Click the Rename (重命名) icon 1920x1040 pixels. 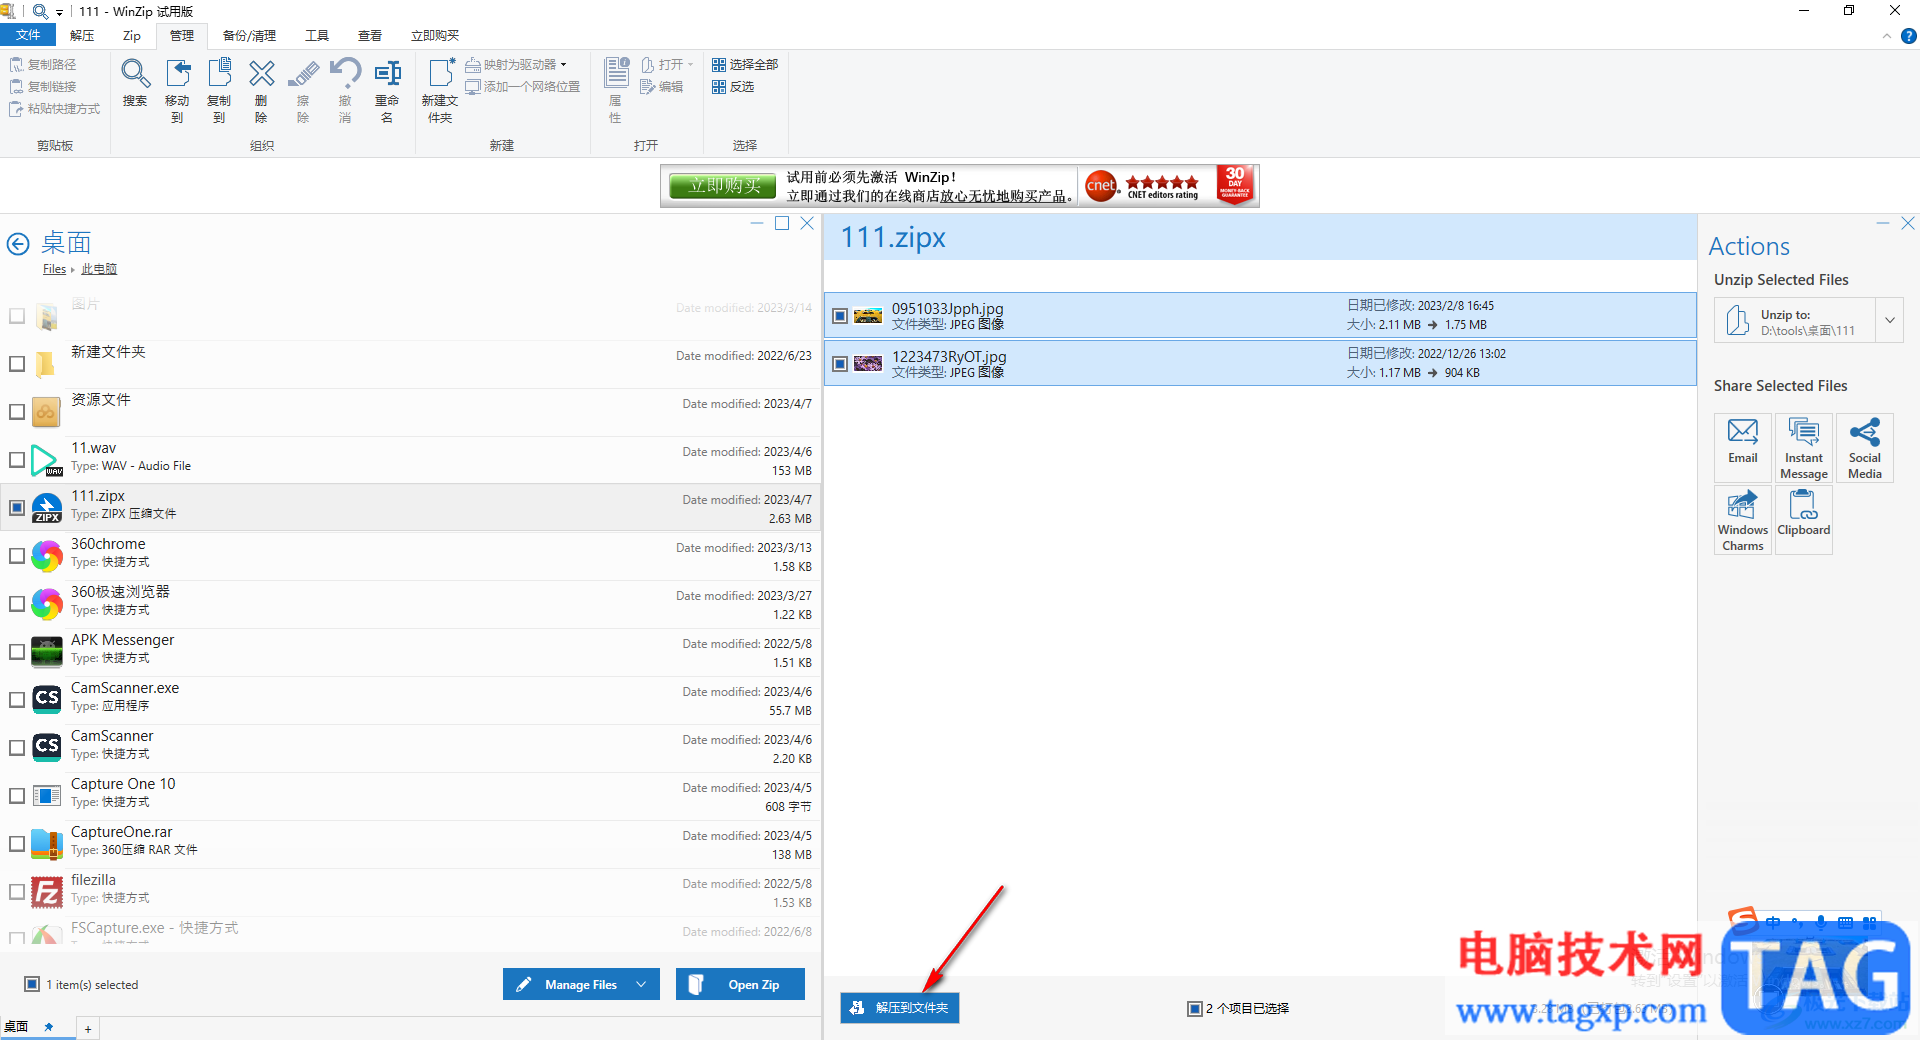[x=387, y=90]
